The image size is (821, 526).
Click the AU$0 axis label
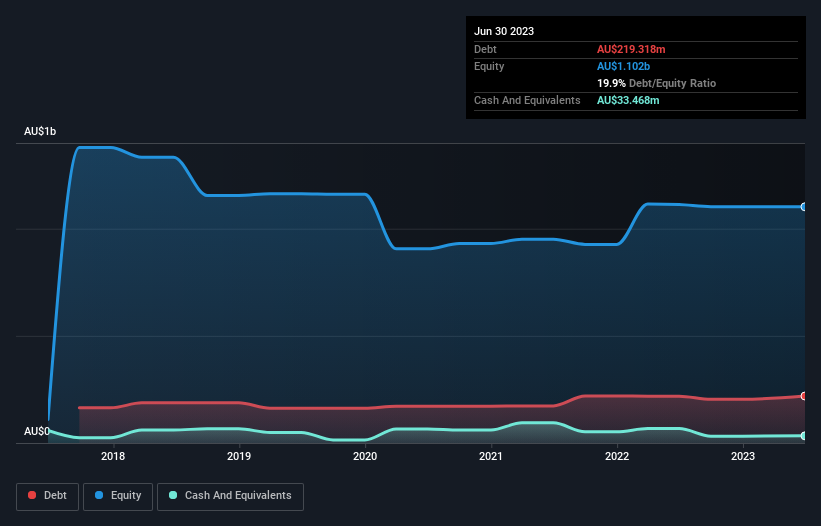click(37, 431)
